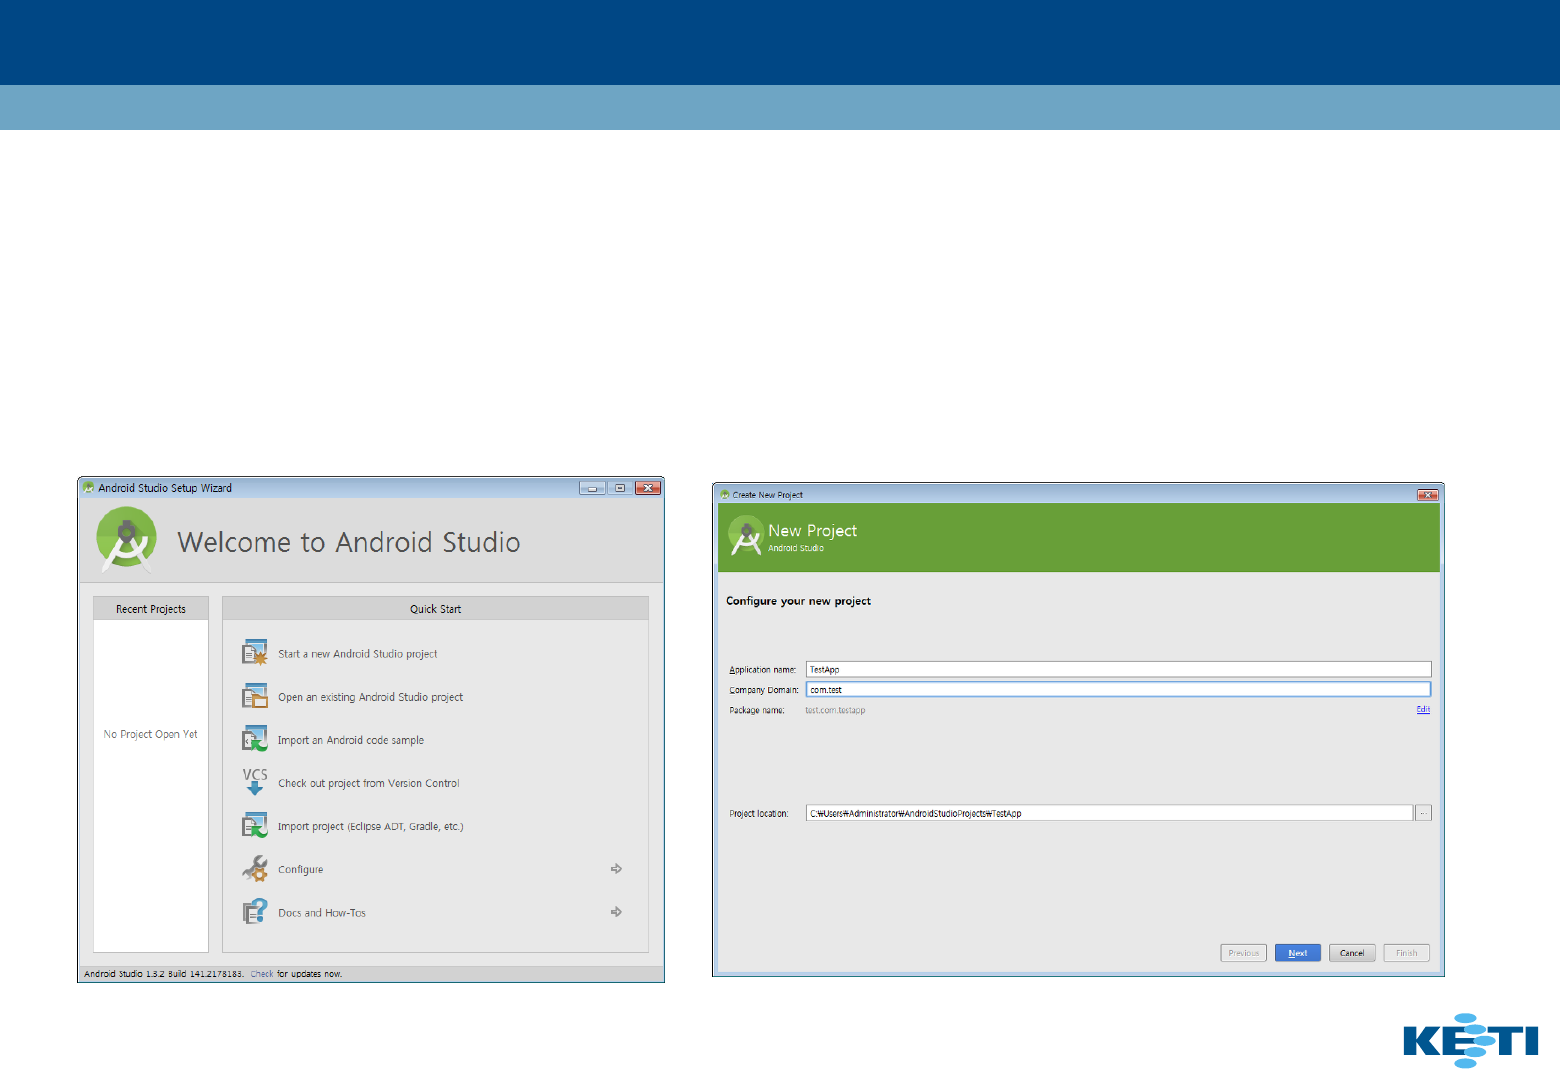Click the 'Import an Android code sample' icon
Screen dimensions: 1560x1080
(x=255, y=739)
